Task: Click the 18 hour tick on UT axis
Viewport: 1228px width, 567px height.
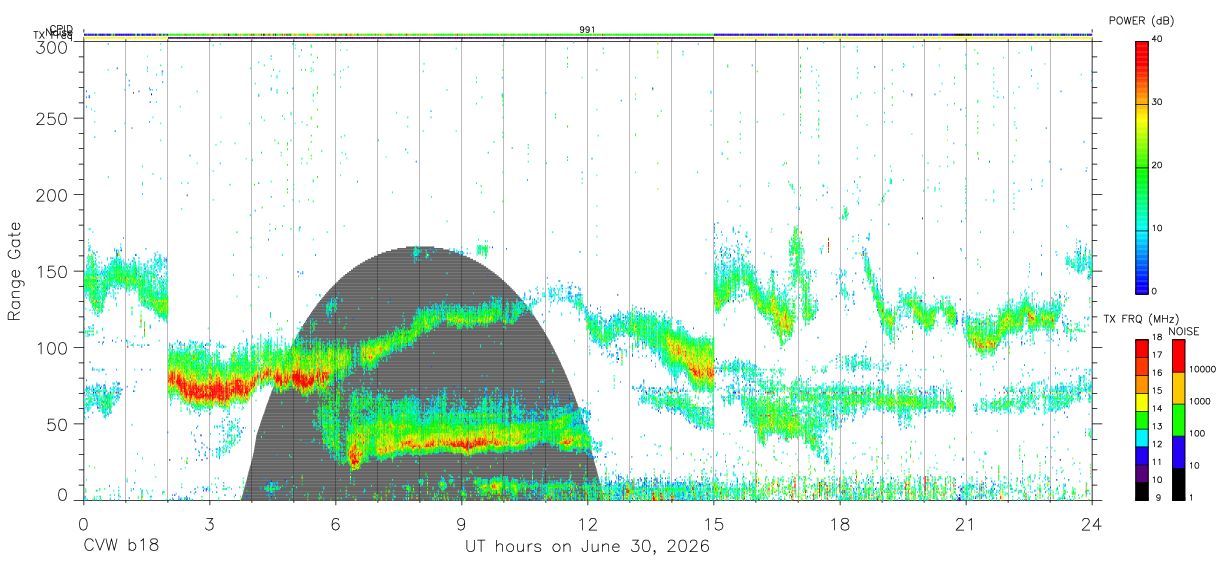Action: pos(840,524)
